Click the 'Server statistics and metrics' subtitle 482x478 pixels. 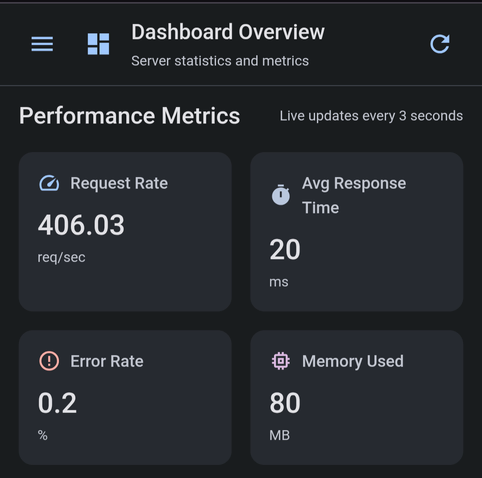(220, 61)
